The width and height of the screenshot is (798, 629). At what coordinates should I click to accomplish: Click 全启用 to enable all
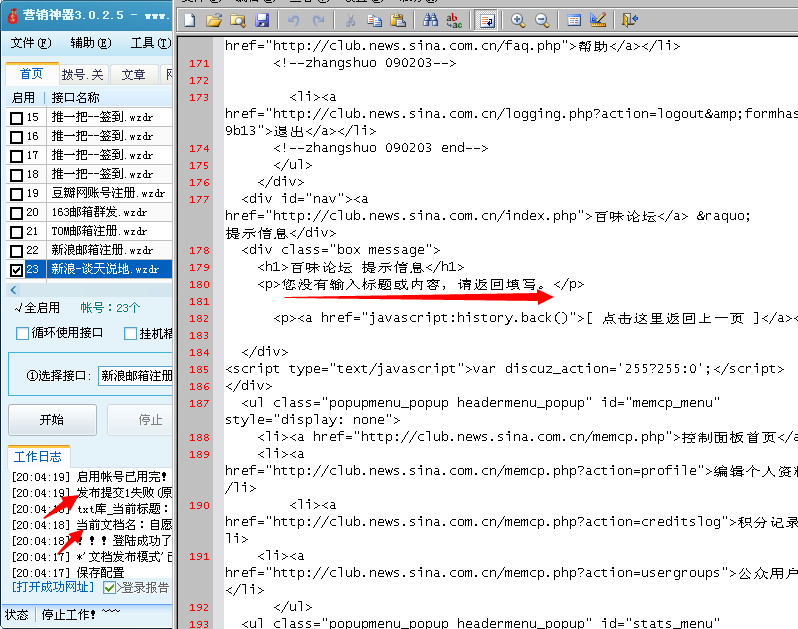37,308
